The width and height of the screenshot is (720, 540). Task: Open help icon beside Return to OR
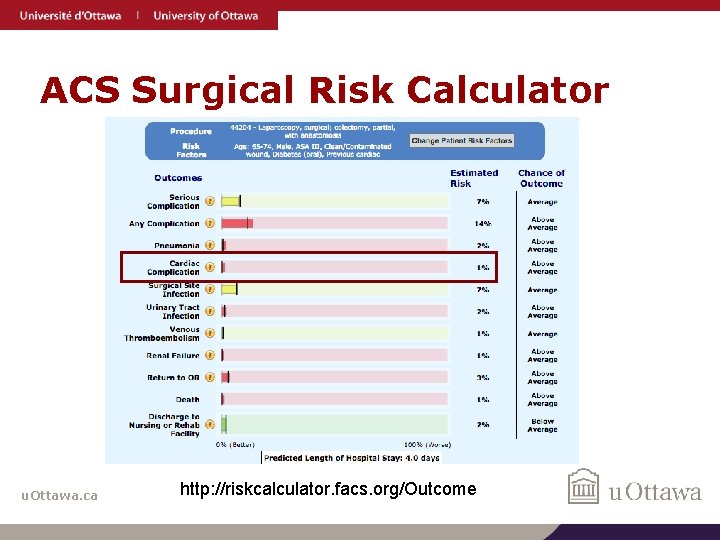coord(210,377)
